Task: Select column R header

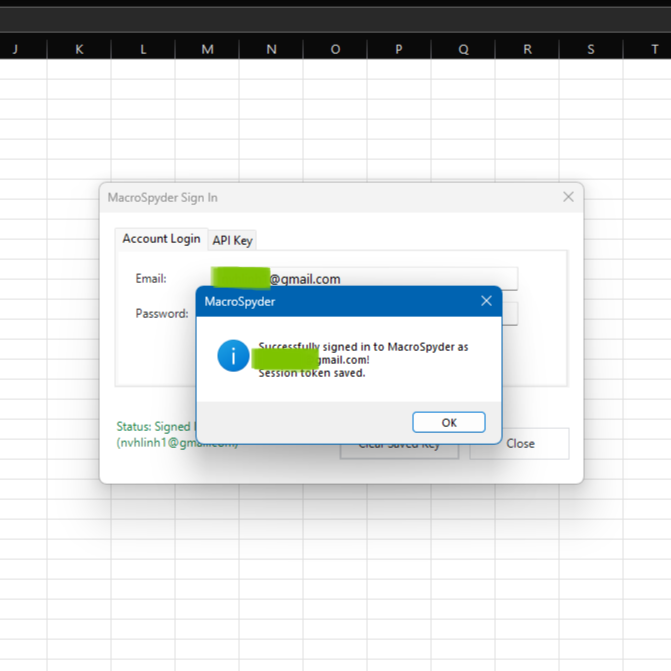Action: pos(527,49)
